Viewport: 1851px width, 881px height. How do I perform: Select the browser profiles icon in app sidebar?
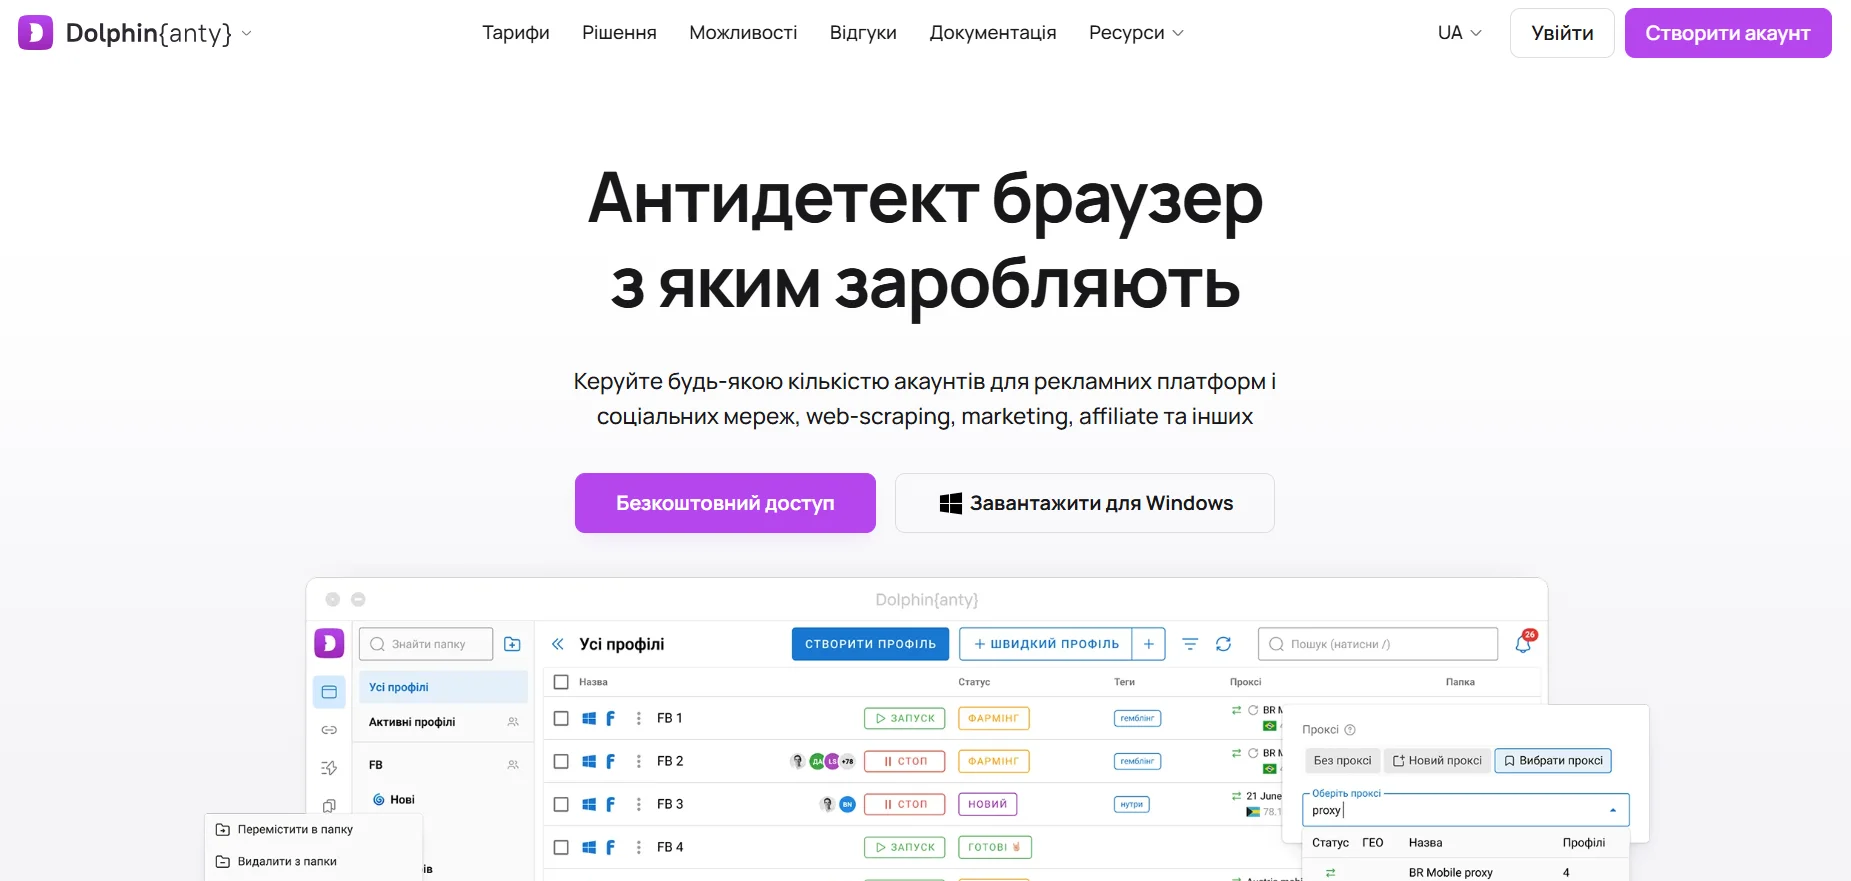(329, 692)
